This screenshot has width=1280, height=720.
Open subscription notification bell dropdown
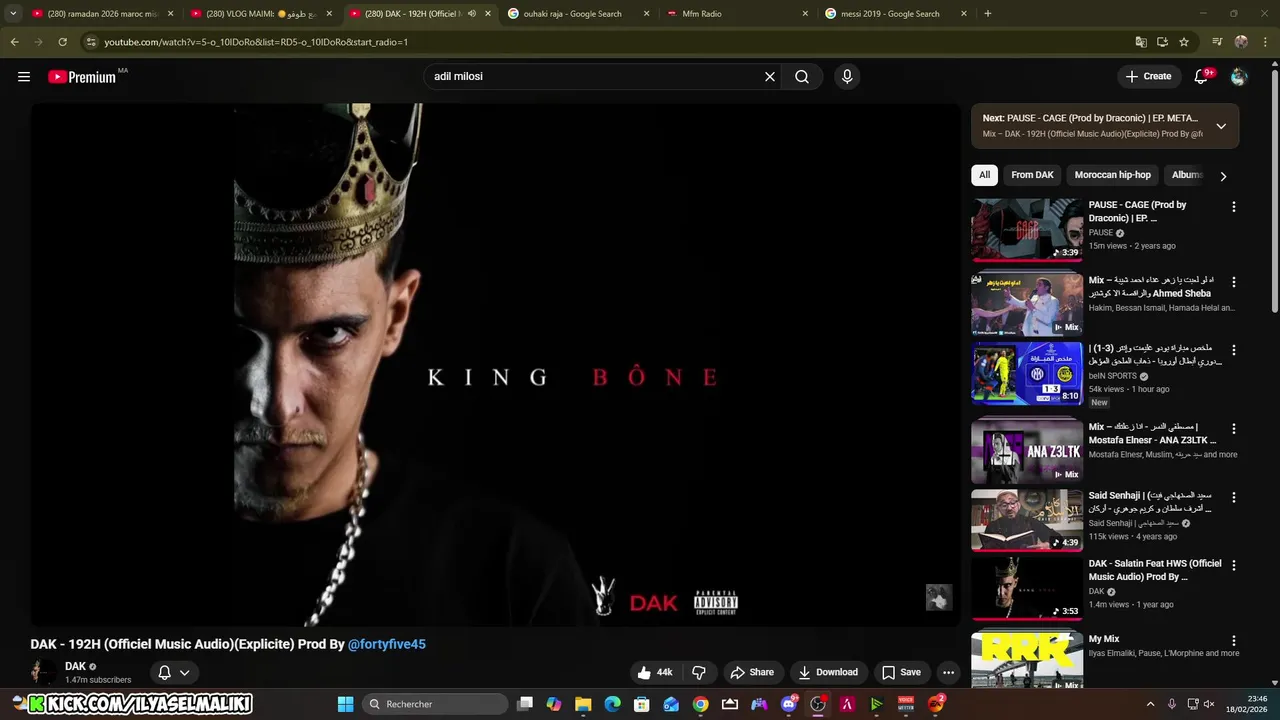(174, 673)
